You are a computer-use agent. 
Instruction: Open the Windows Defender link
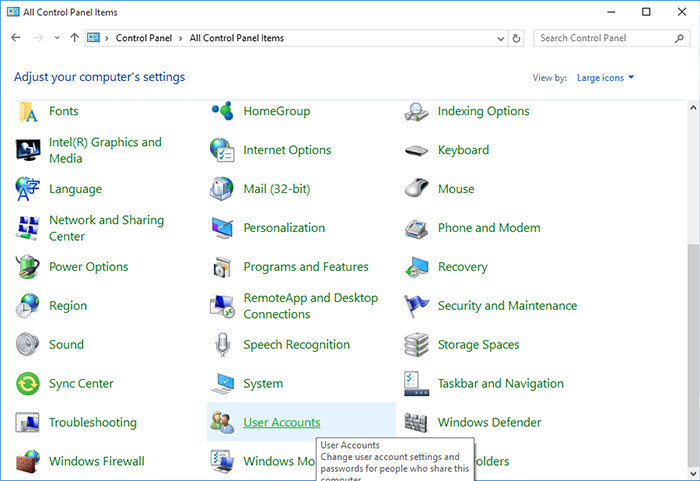(489, 422)
